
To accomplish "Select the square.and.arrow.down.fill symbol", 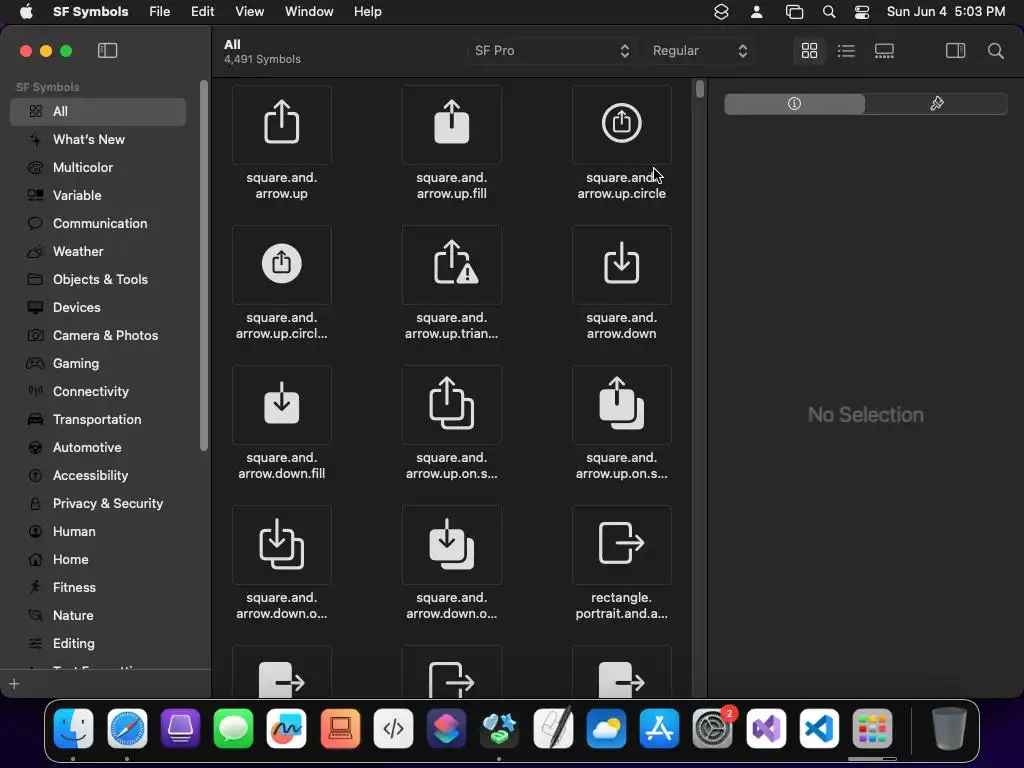I will 281,404.
